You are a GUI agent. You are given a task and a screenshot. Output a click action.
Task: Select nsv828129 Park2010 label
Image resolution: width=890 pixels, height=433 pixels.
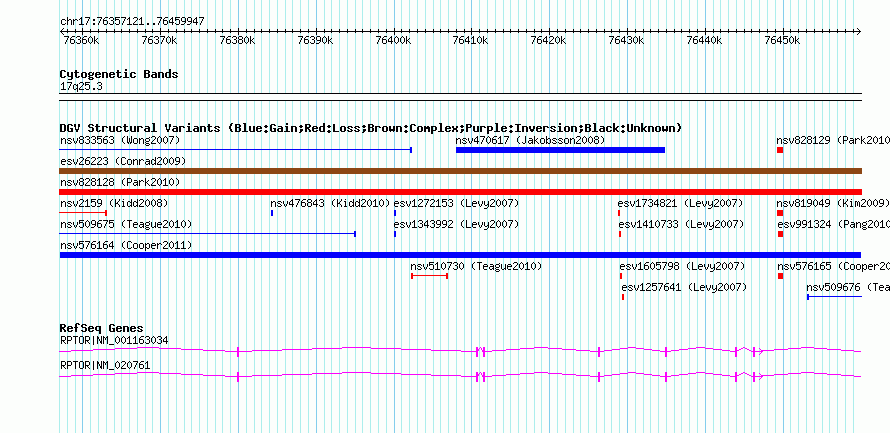[x=833, y=140]
